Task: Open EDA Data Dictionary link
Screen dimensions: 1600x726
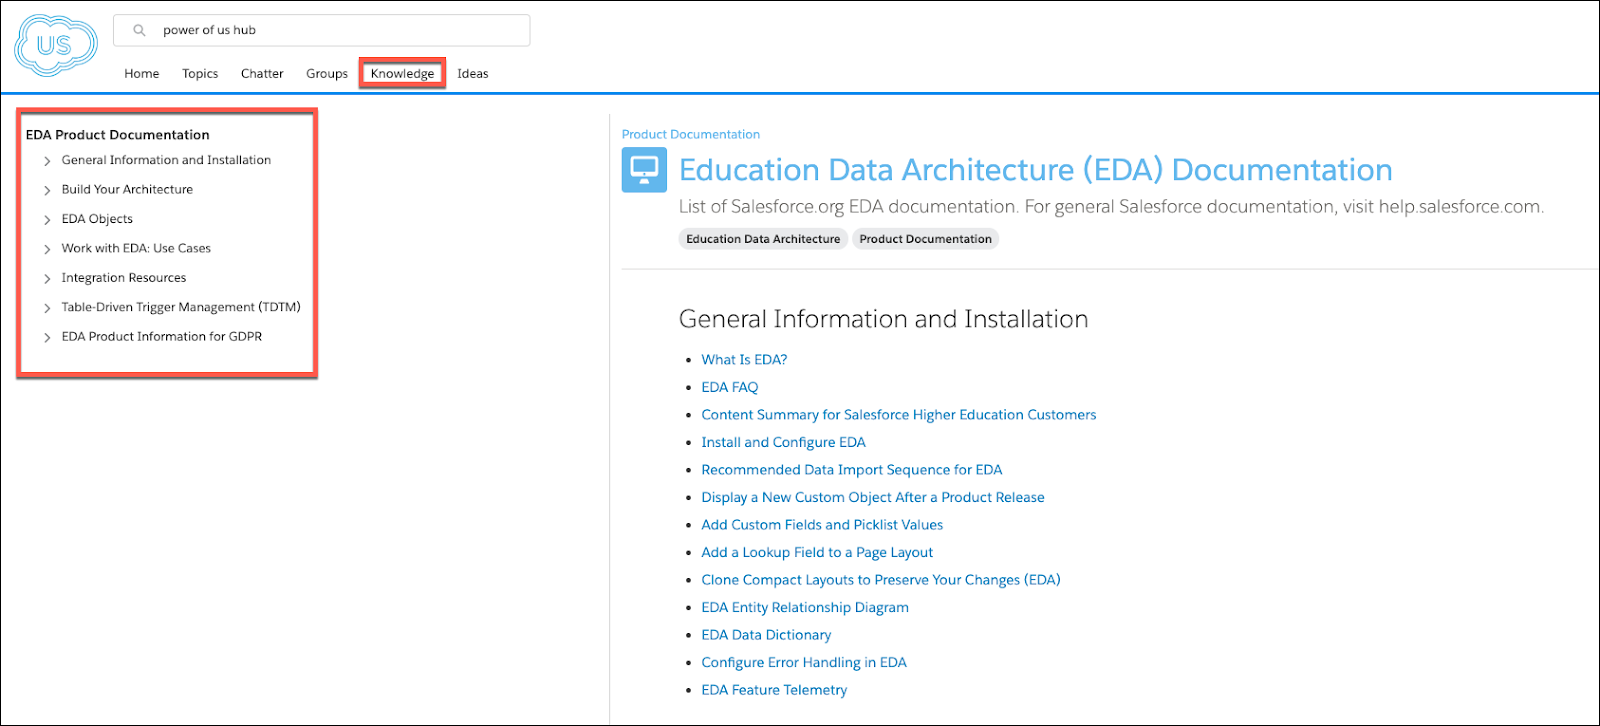Action: pyautogui.click(x=766, y=635)
